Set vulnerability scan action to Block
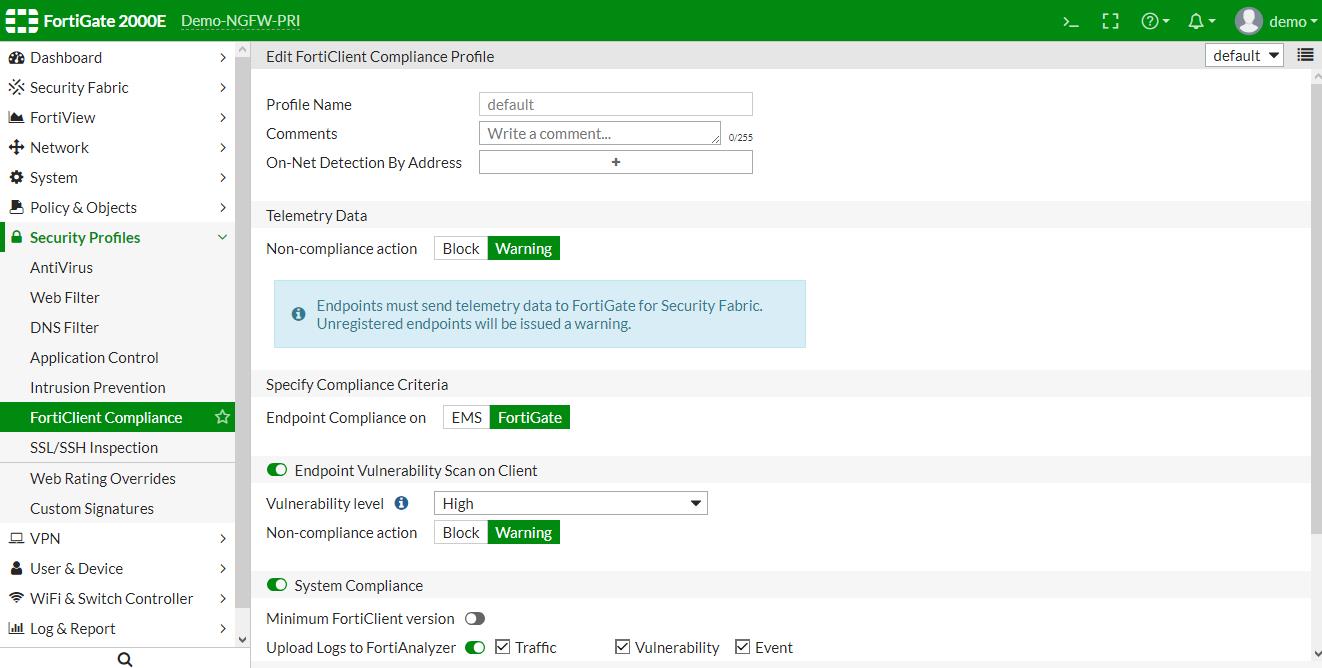The width and height of the screenshot is (1322, 668). (461, 532)
